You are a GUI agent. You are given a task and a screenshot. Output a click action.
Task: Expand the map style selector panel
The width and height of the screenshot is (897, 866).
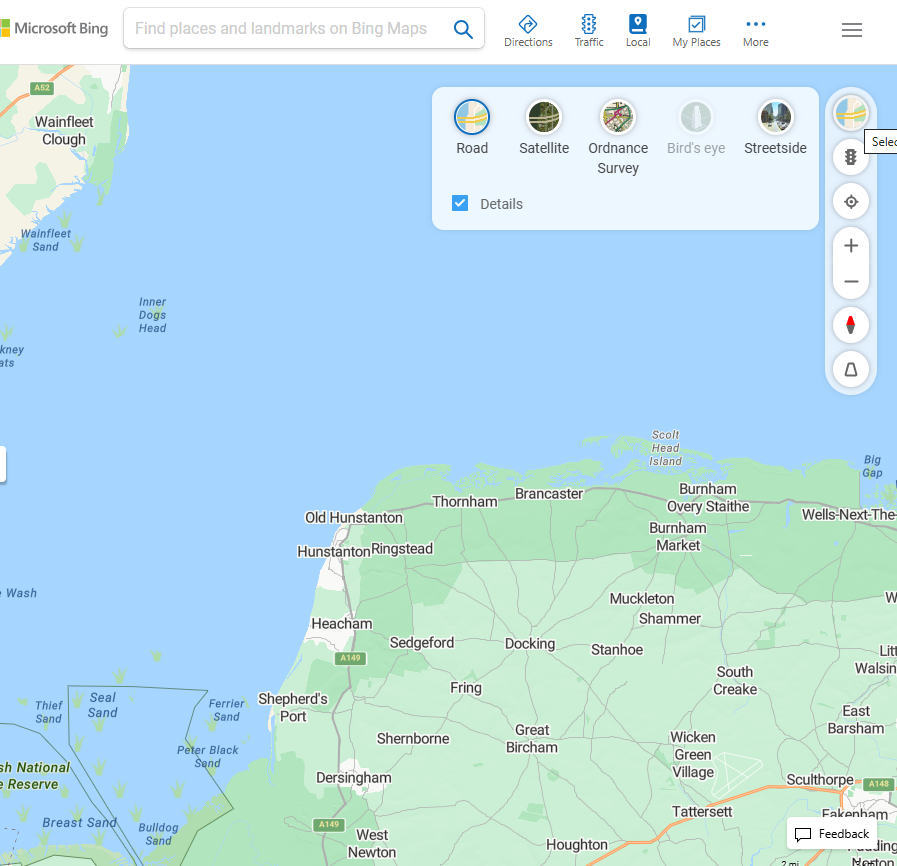851,111
